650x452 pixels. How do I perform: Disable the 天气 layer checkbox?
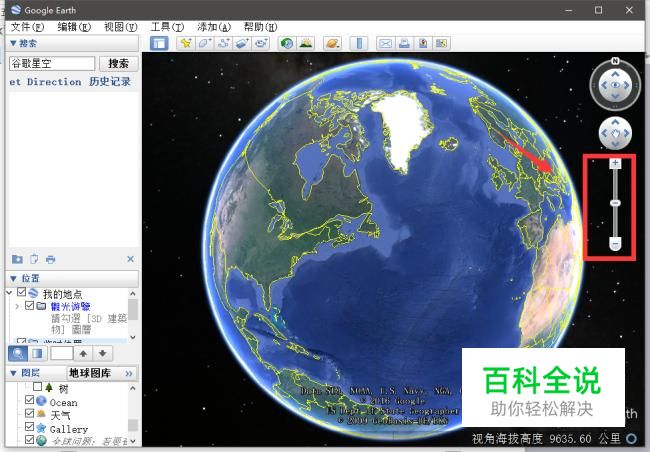pyautogui.click(x=29, y=413)
